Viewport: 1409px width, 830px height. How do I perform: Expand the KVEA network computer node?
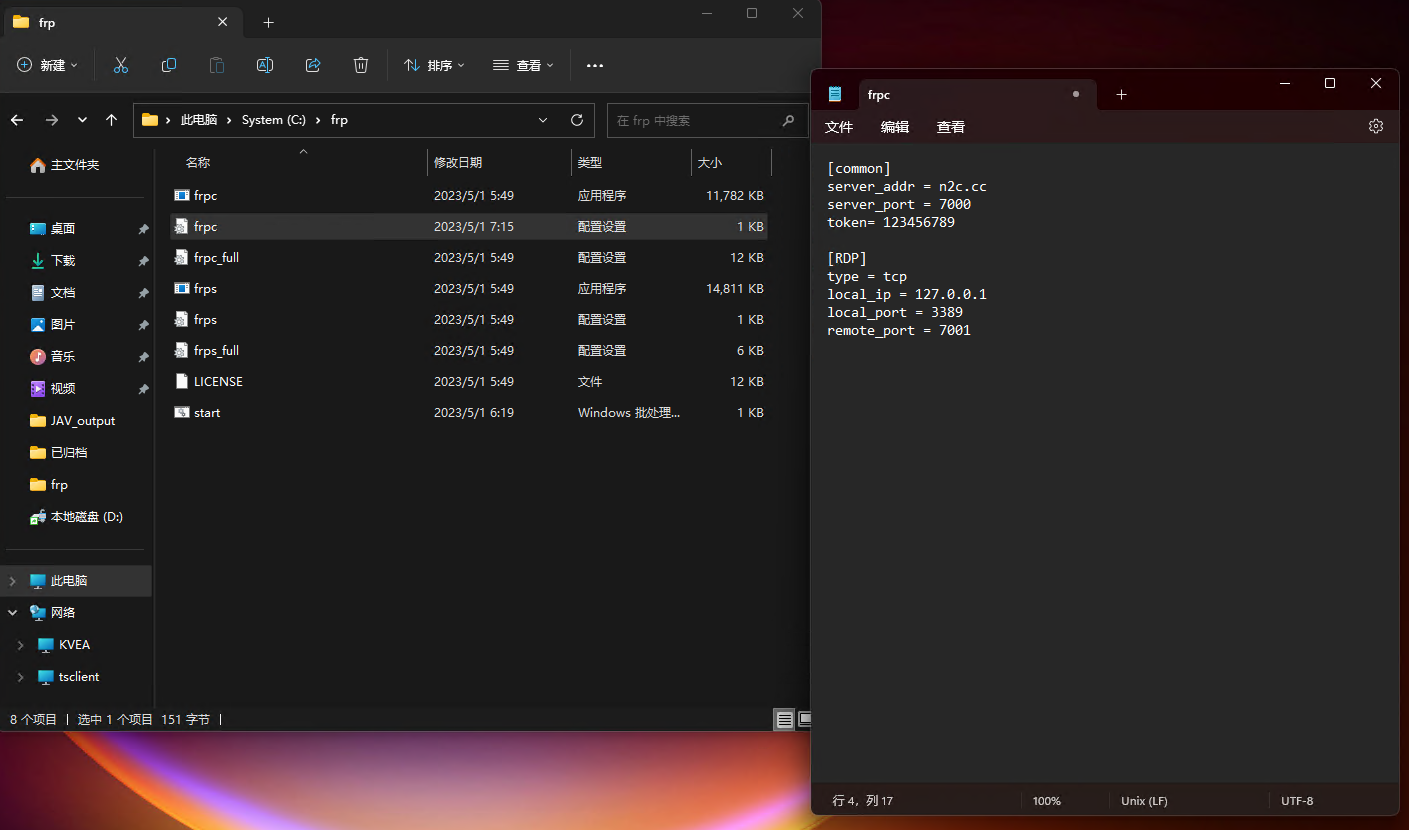point(19,644)
